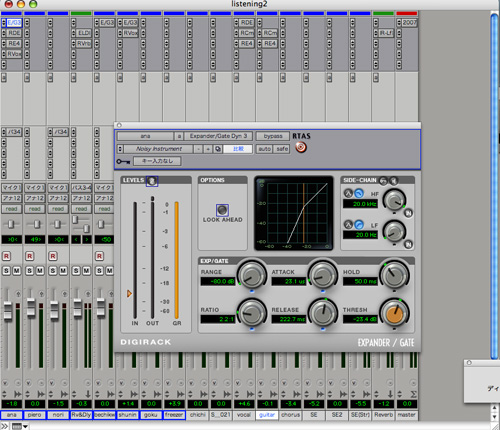Viewport: 500px width, 430px height.
Task: Select the freezer track name
Action: click(174, 415)
